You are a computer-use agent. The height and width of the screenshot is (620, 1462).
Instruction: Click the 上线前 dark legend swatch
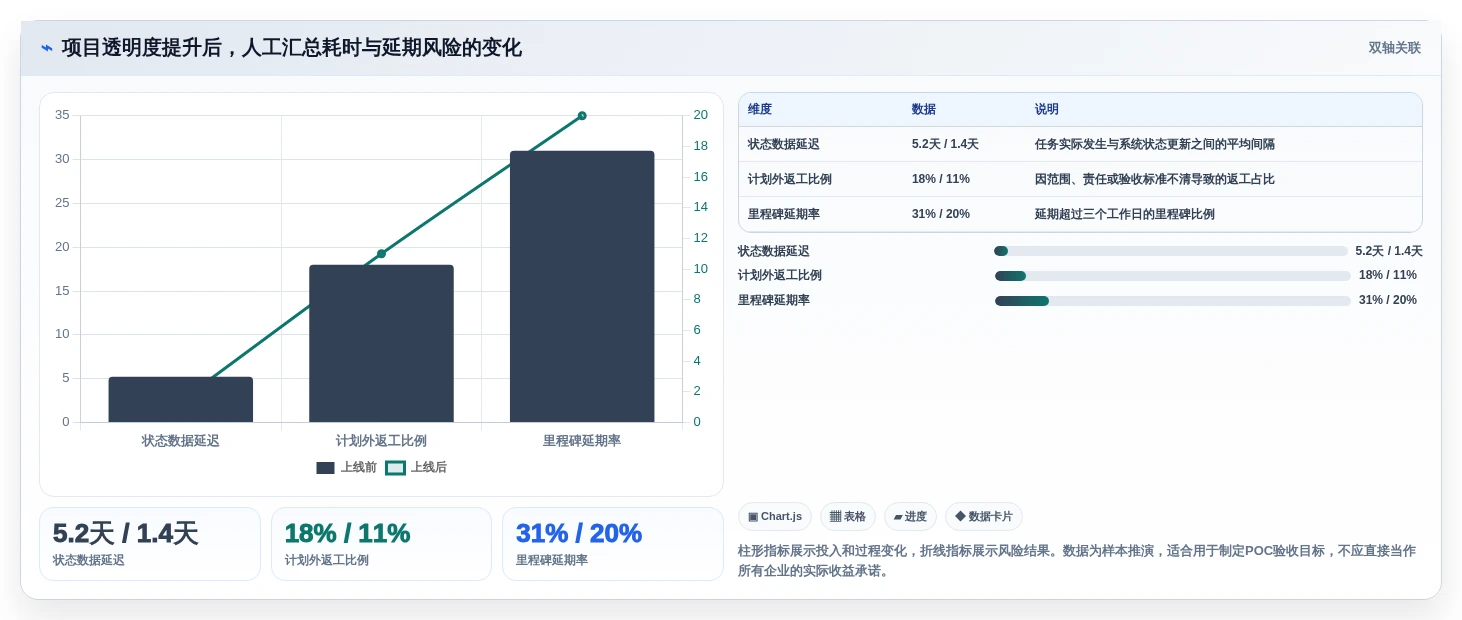[325, 468]
